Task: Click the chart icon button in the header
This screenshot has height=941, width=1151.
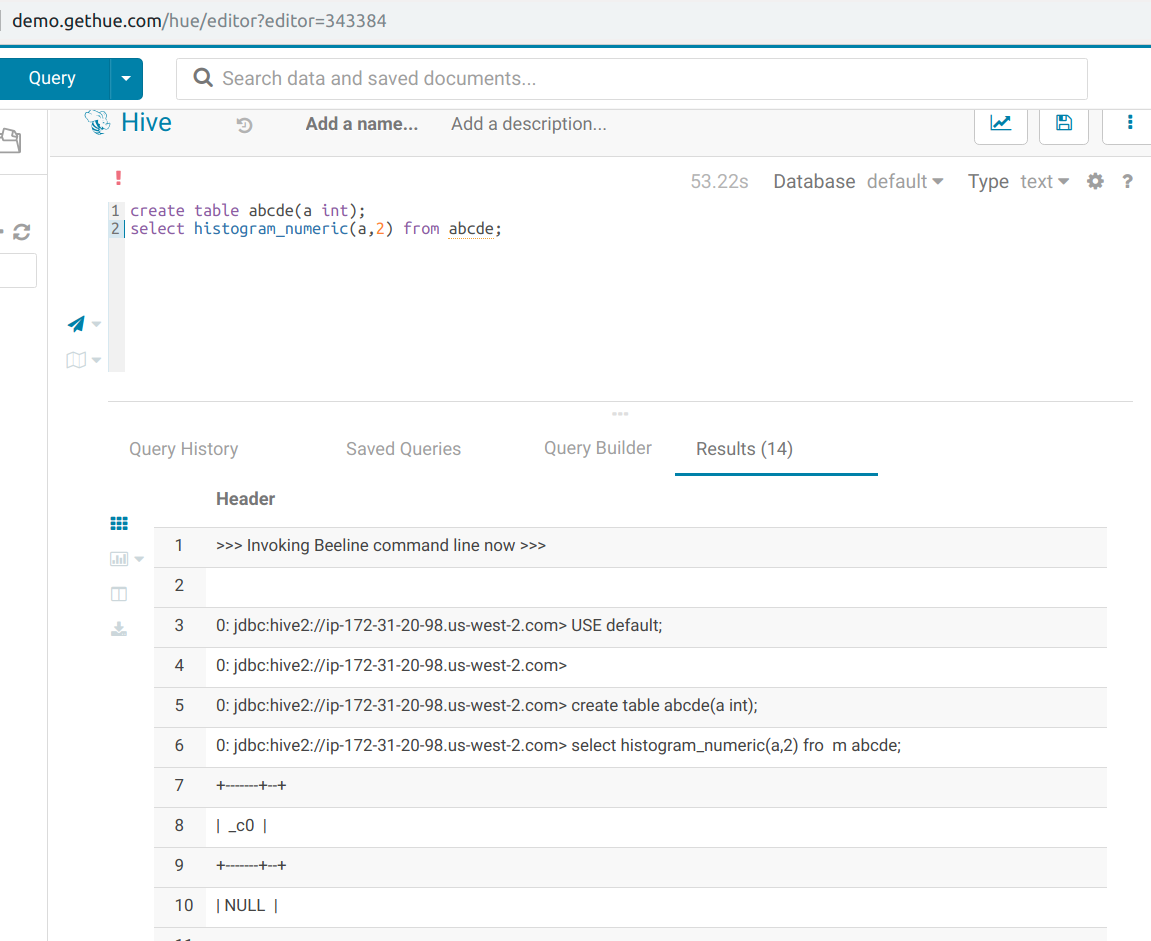Action: point(1001,123)
